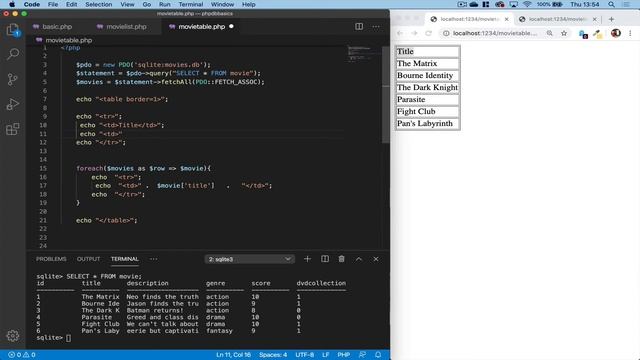Maximize the terminal panel with chevron
640x360 pixels.
(x=358, y=259)
